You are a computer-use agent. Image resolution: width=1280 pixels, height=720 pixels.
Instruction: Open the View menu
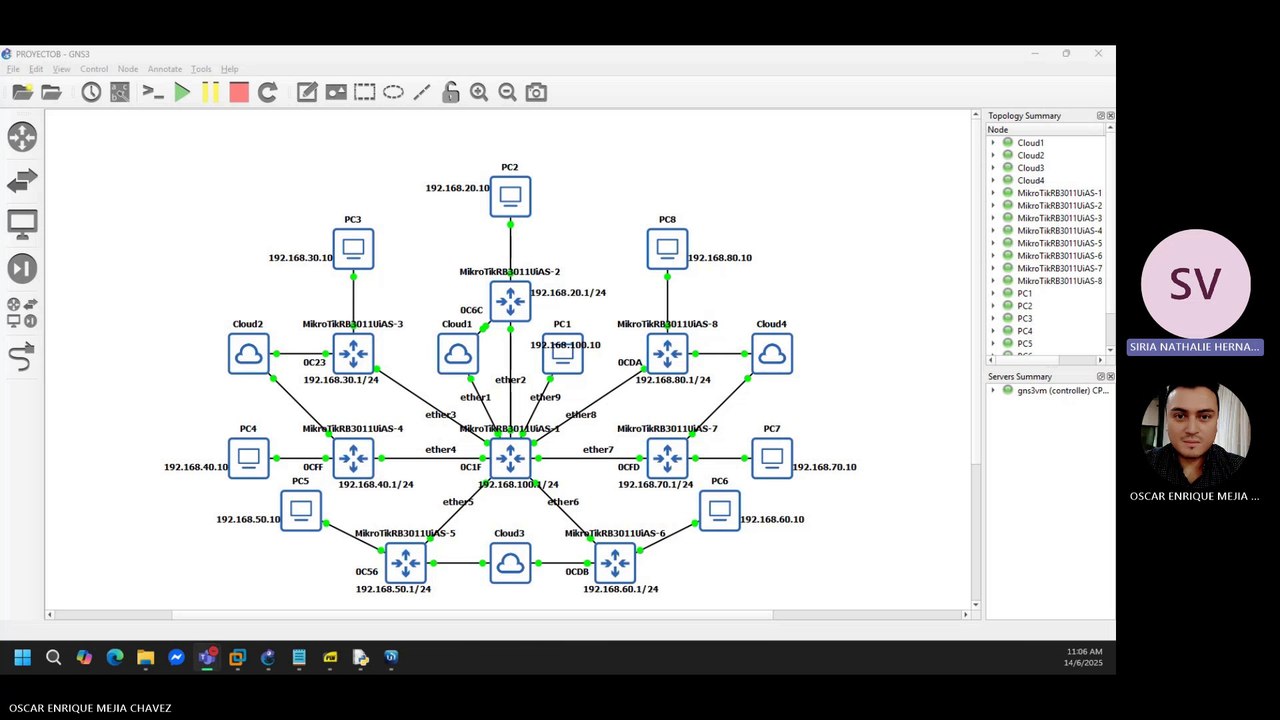point(62,69)
